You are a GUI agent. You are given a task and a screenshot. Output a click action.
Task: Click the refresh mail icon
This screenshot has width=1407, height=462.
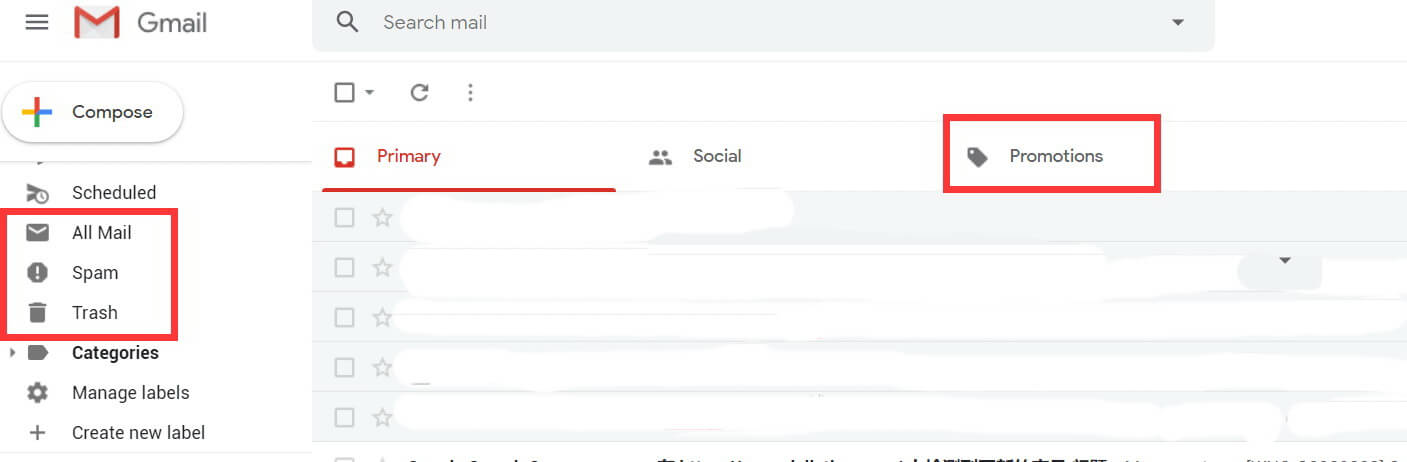[420, 92]
